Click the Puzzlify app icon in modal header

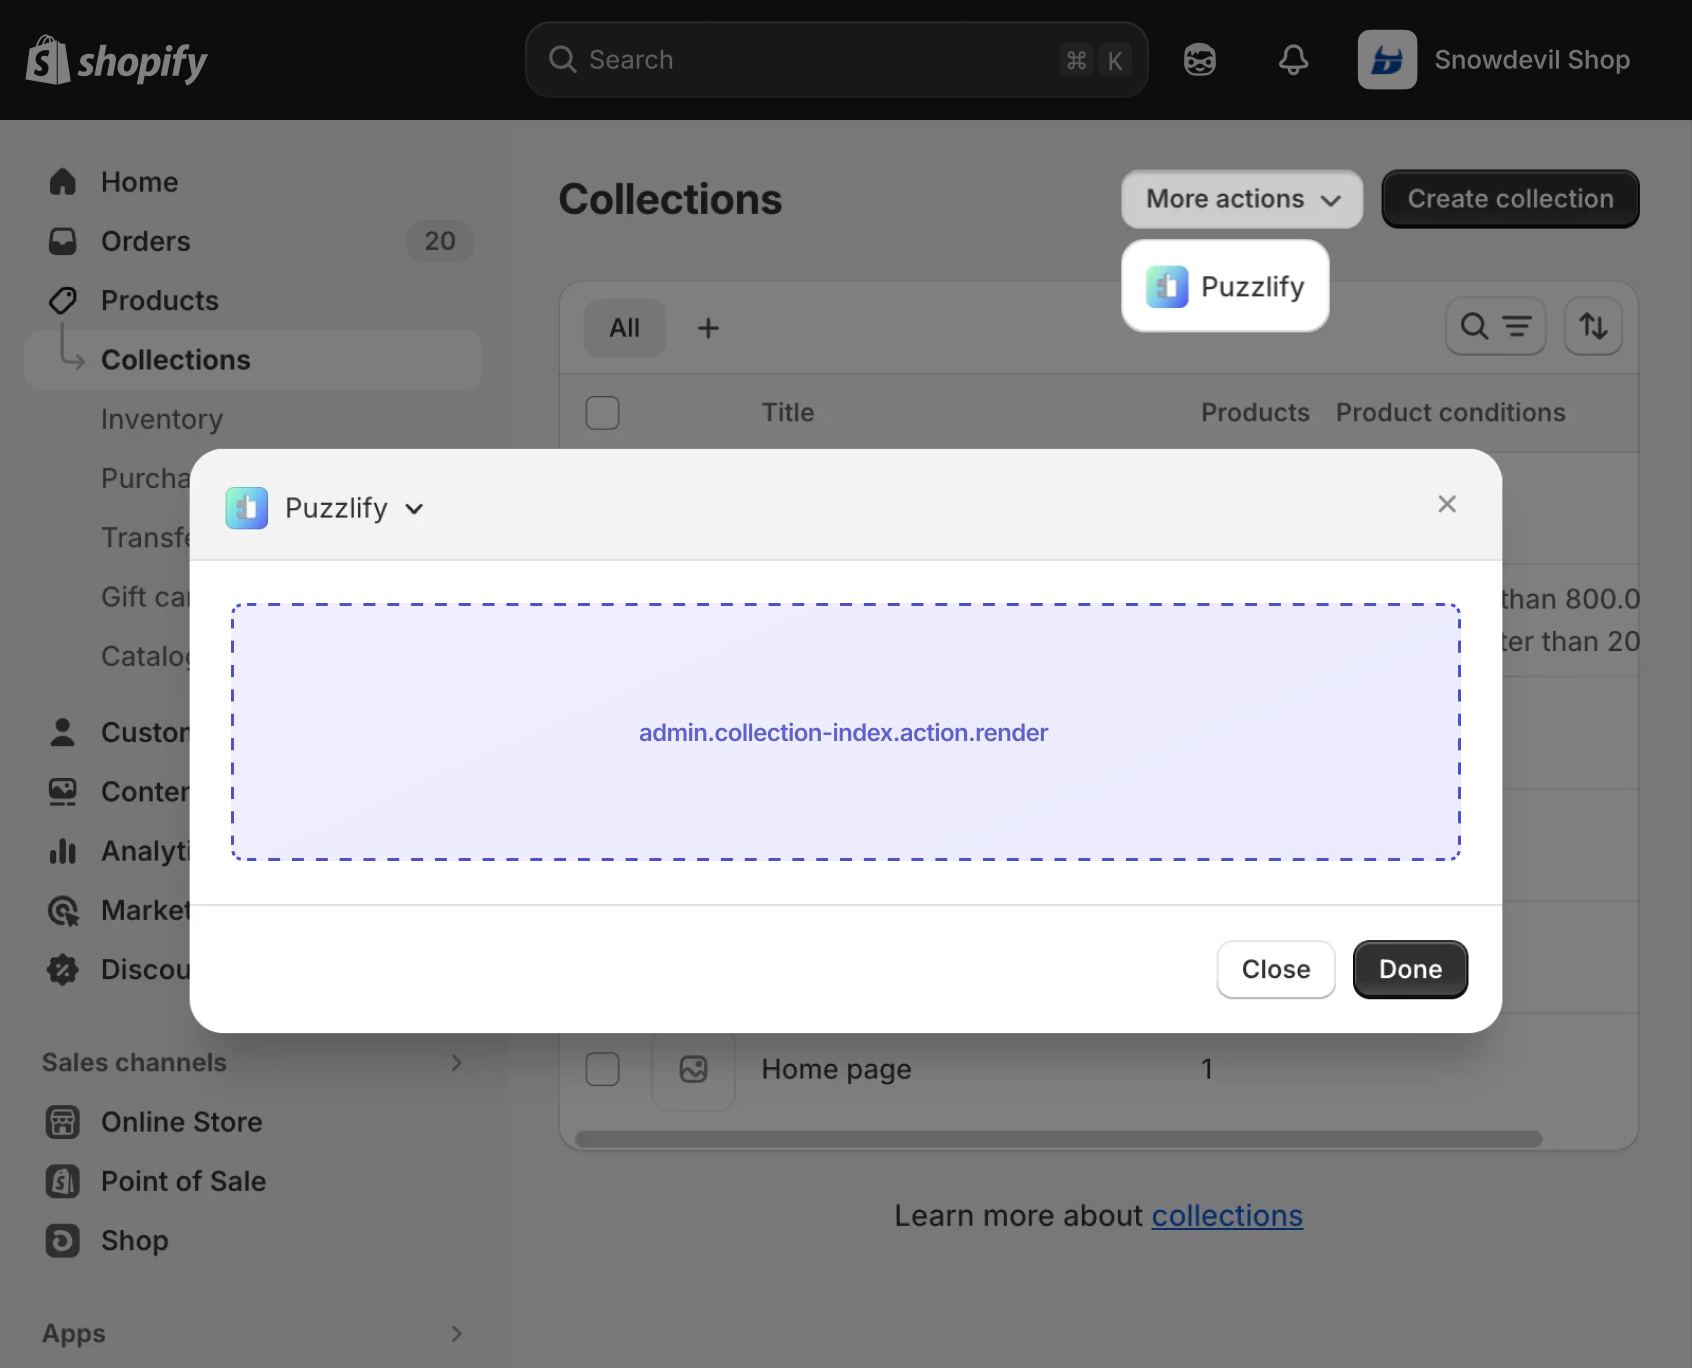point(247,508)
